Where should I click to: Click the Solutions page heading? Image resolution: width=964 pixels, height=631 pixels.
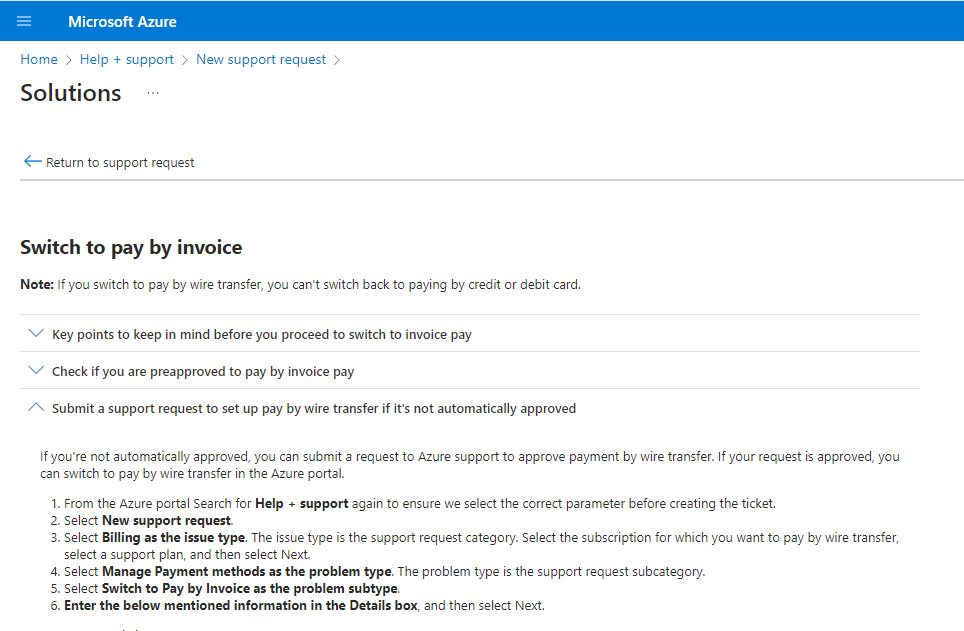click(70, 92)
